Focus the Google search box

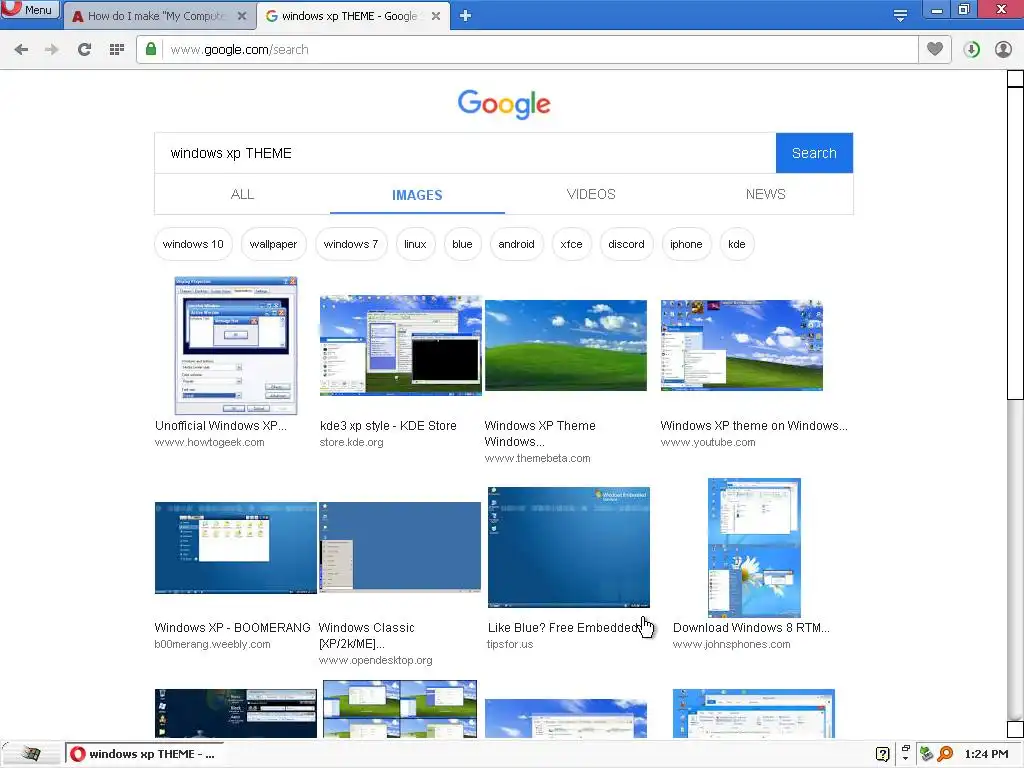pos(465,153)
